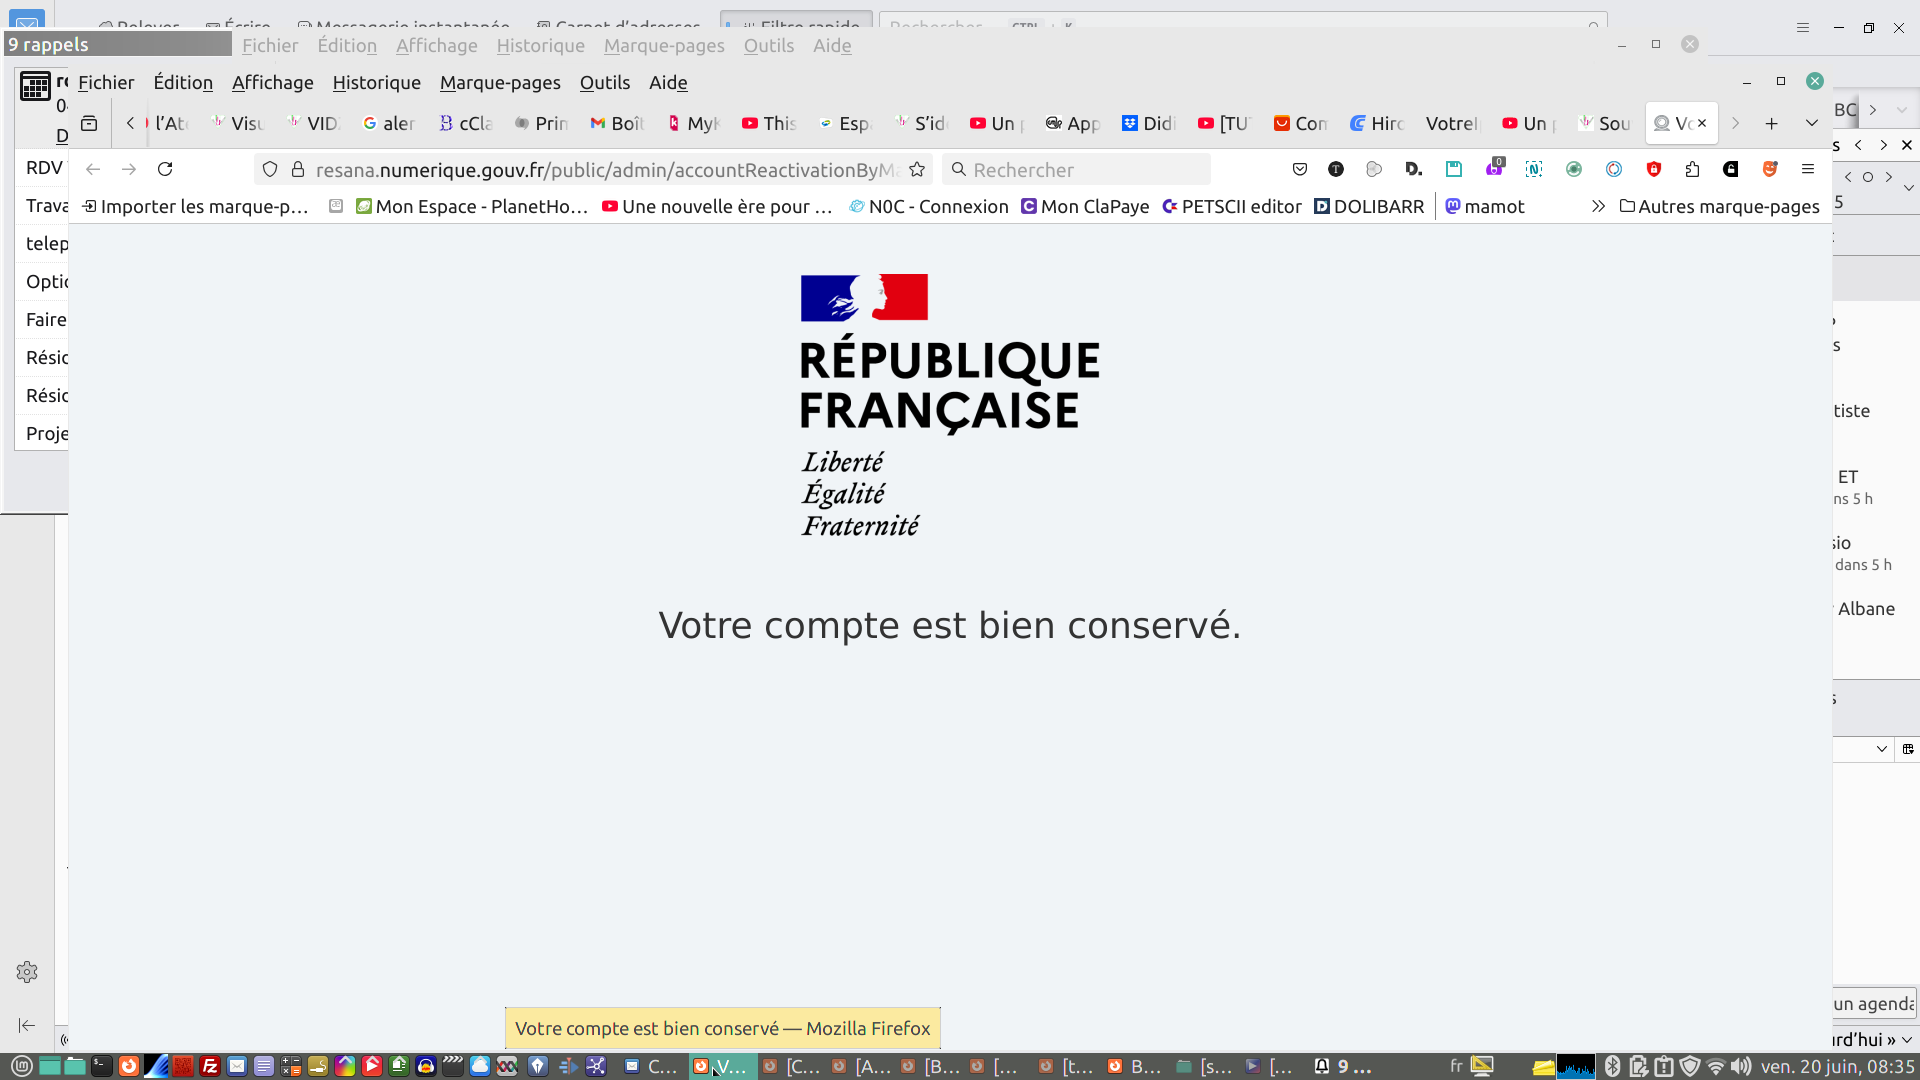Show more bookmarks with the double chevron
This screenshot has width=1920, height=1080.
(1598, 206)
